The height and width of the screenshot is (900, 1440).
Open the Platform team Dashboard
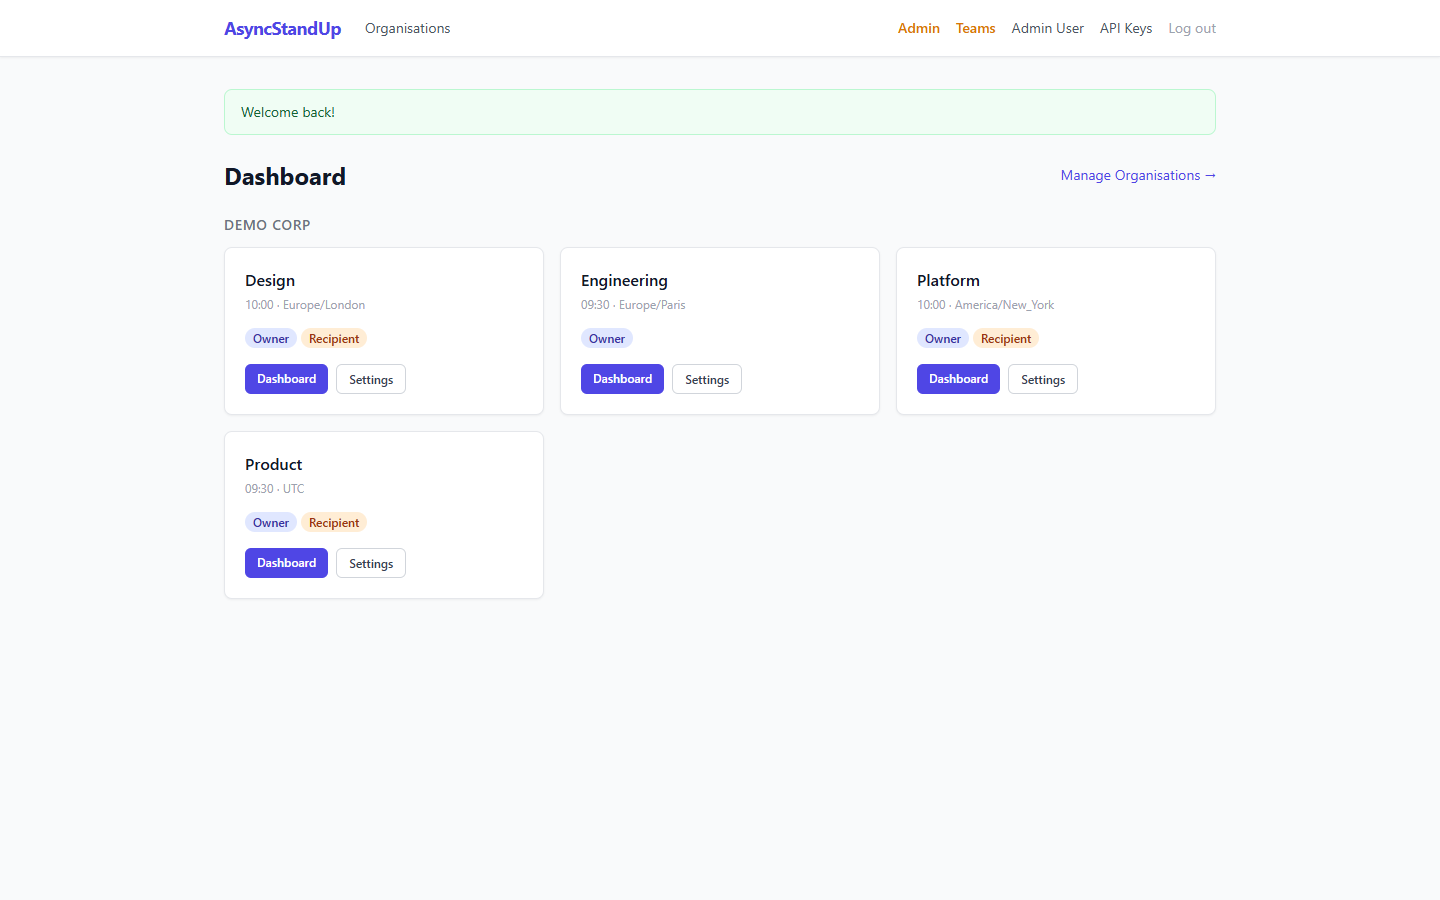(958, 379)
